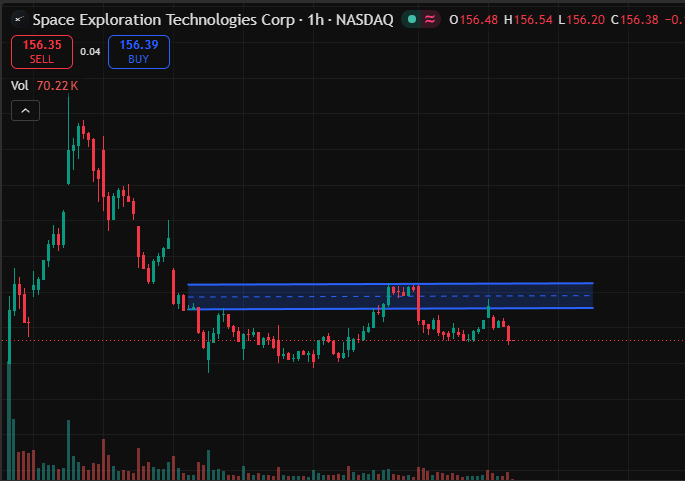Click the Space Exploration Technologies symbol logo
Screen dimensions: 685x481
click(19, 20)
